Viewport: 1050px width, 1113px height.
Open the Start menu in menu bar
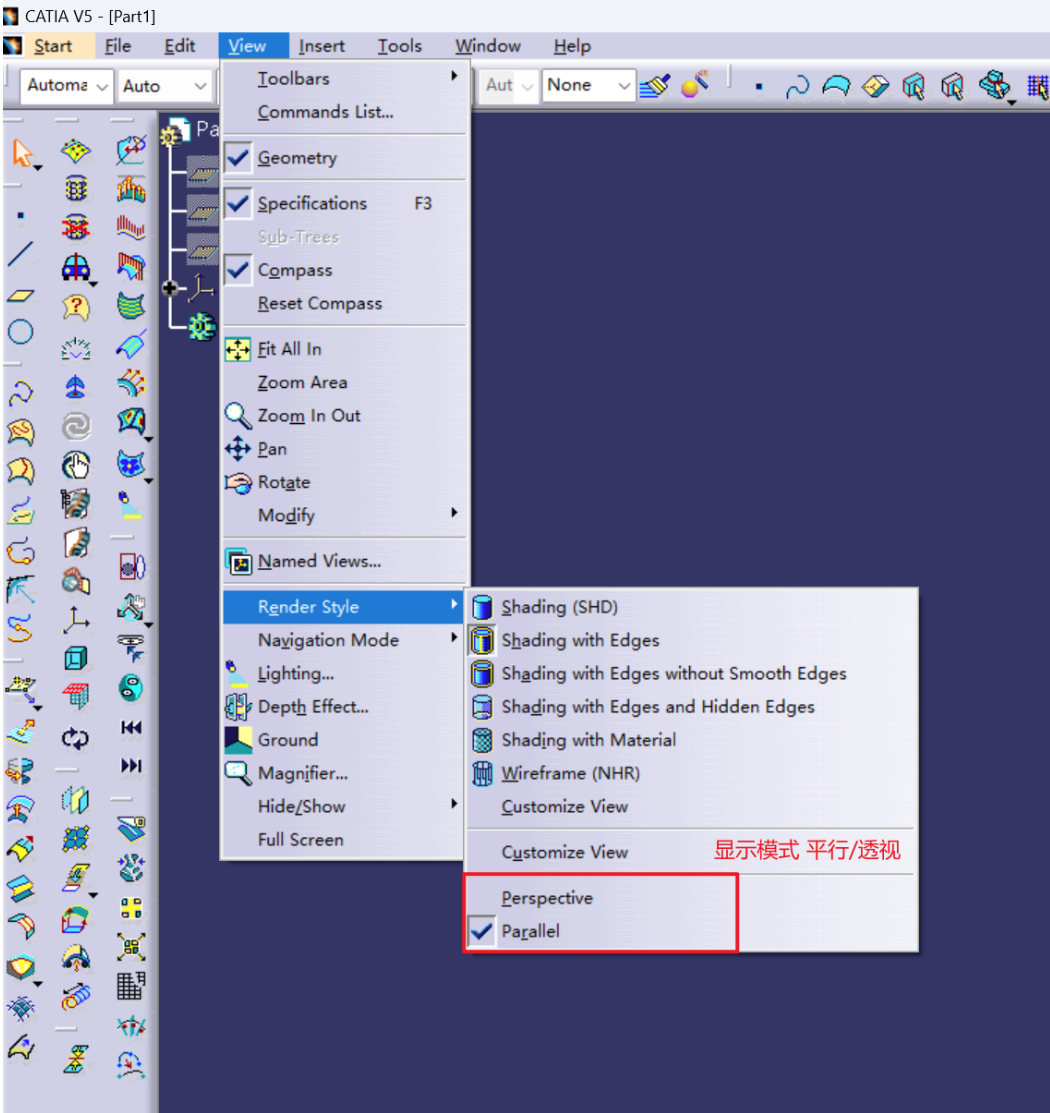click(x=53, y=46)
